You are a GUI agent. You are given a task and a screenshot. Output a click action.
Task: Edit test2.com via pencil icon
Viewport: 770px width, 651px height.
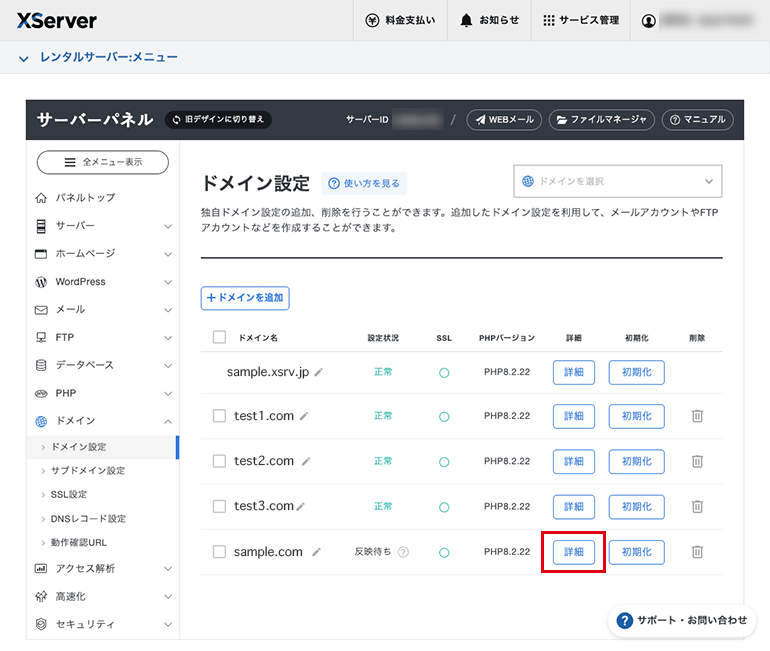[x=306, y=461]
